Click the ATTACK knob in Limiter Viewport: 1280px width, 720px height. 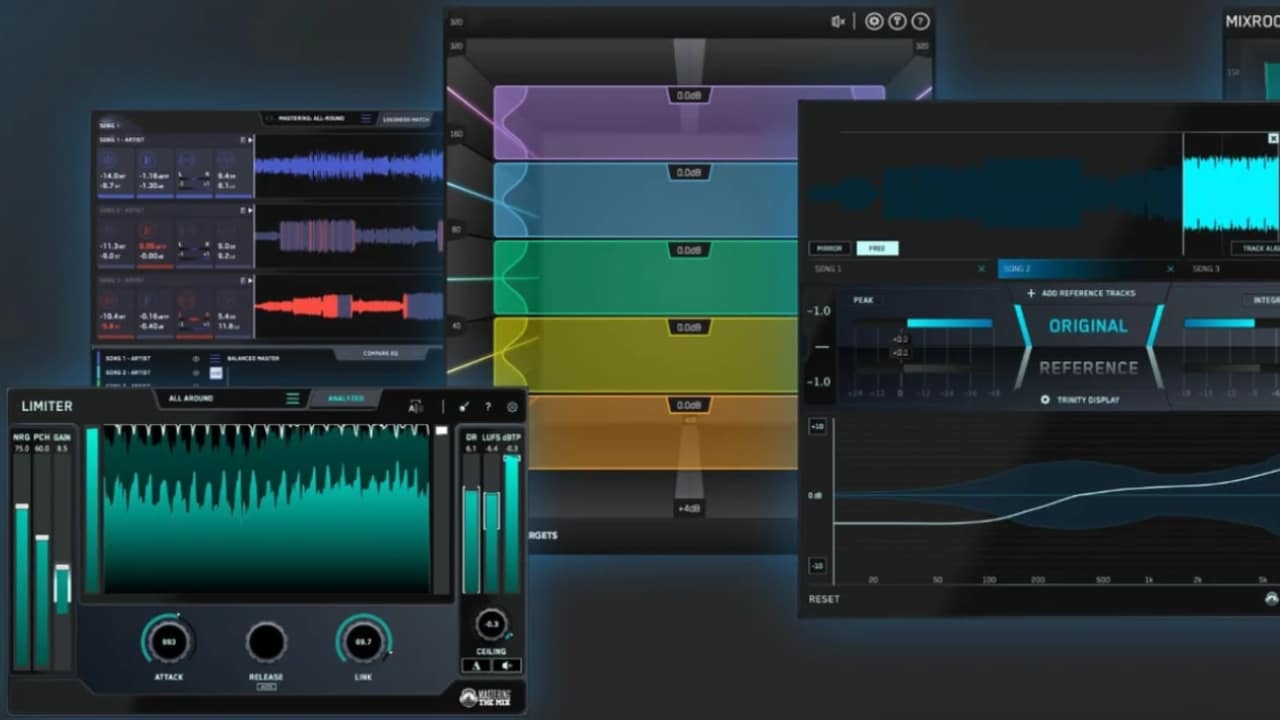click(x=168, y=641)
